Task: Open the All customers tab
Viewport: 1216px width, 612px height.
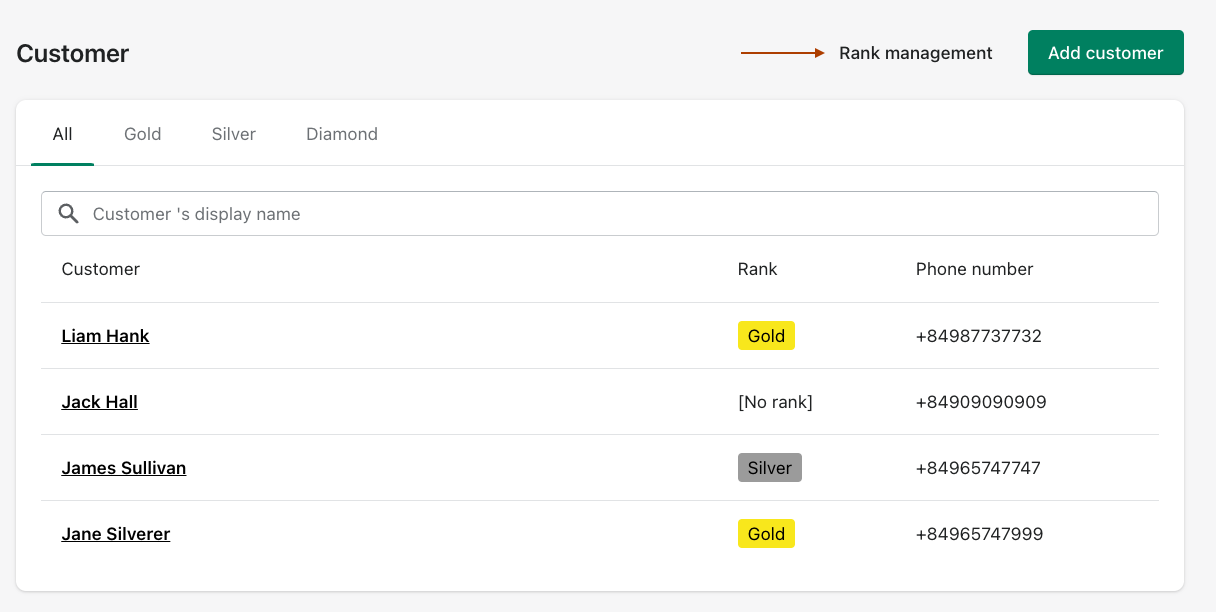Action: (63, 134)
